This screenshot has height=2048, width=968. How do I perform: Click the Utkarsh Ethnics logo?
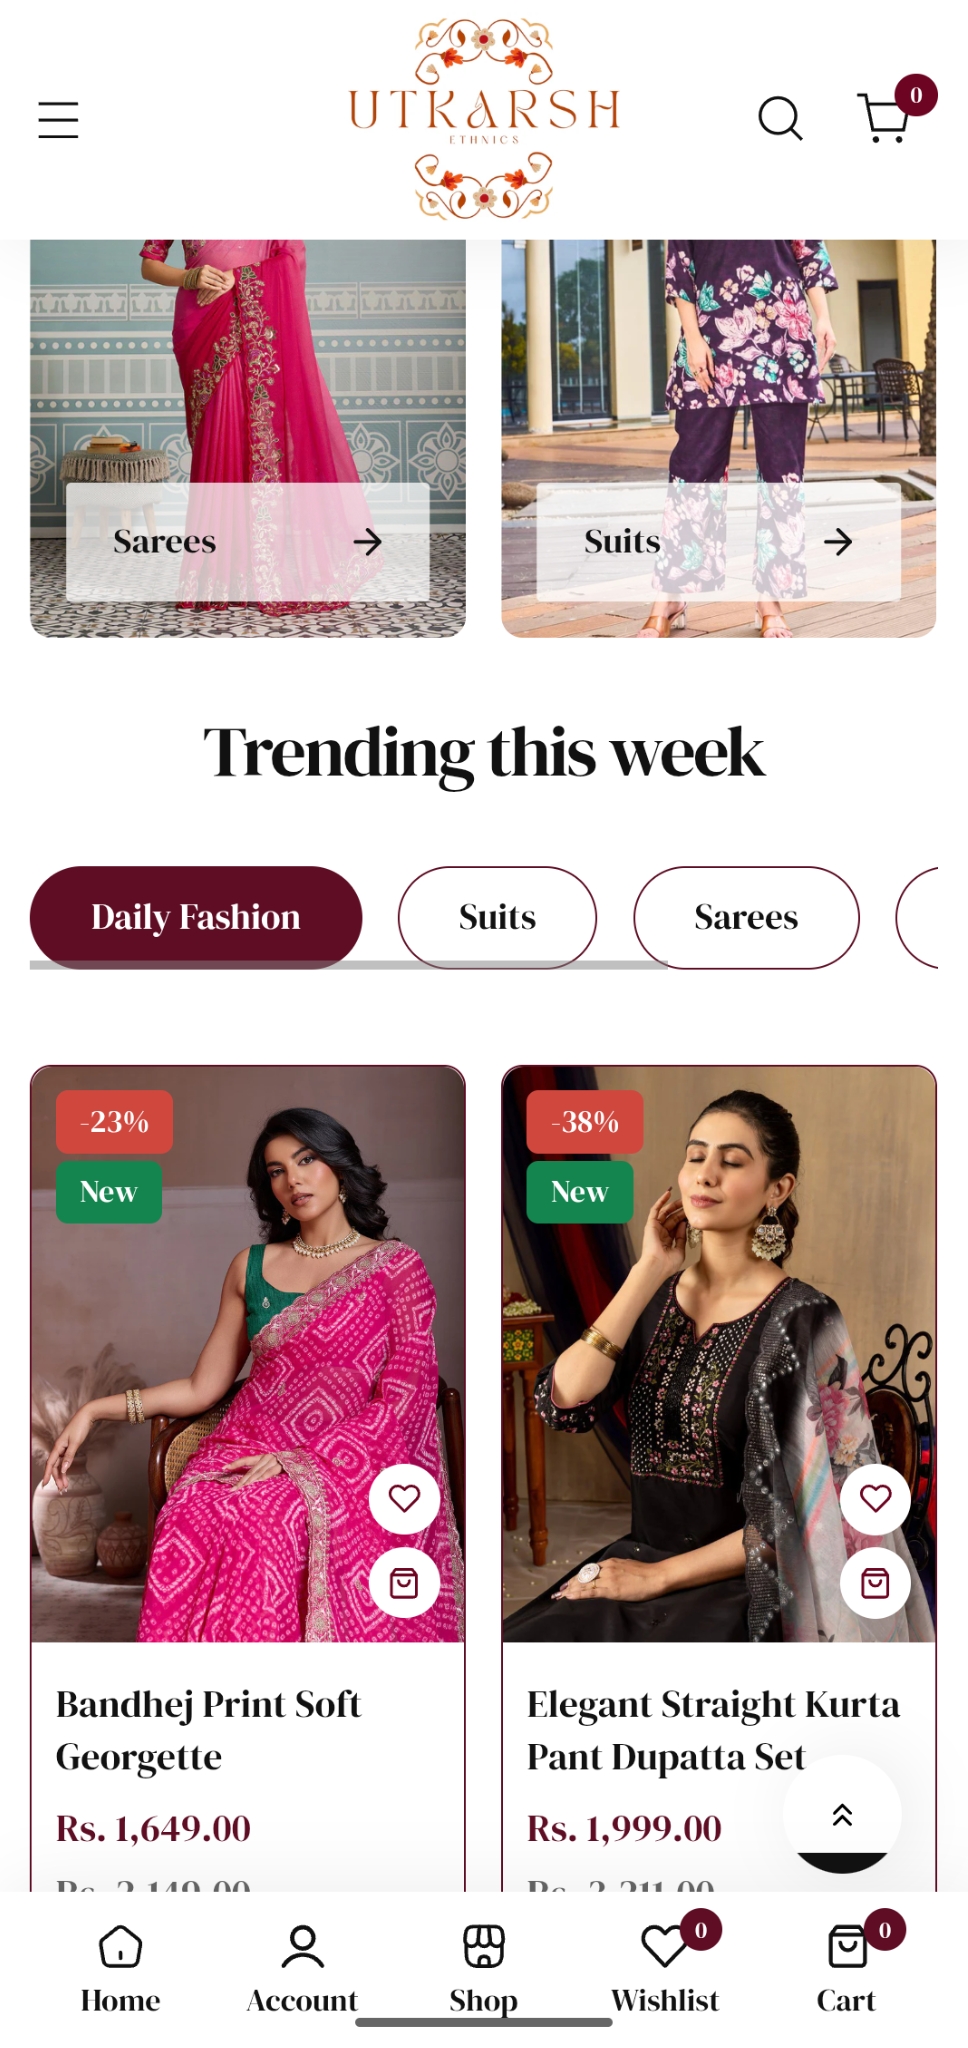point(484,119)
